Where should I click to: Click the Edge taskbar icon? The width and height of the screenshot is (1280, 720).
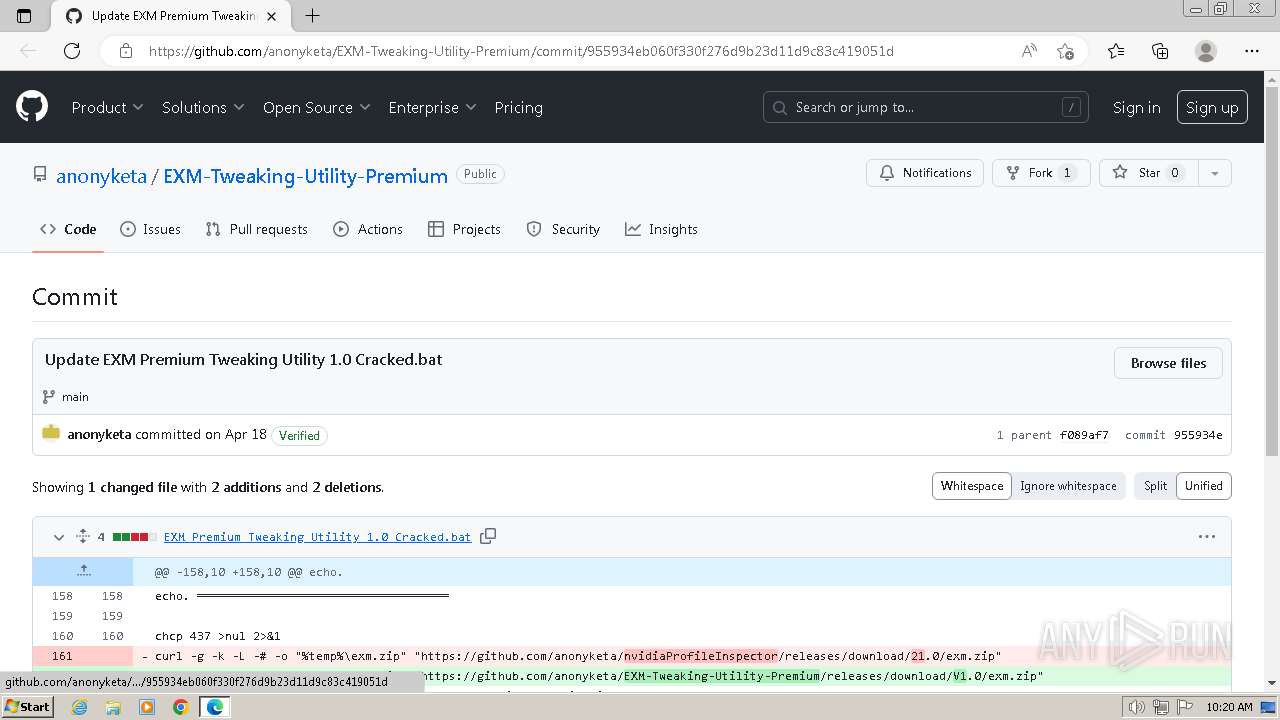[x=215, y=707]
